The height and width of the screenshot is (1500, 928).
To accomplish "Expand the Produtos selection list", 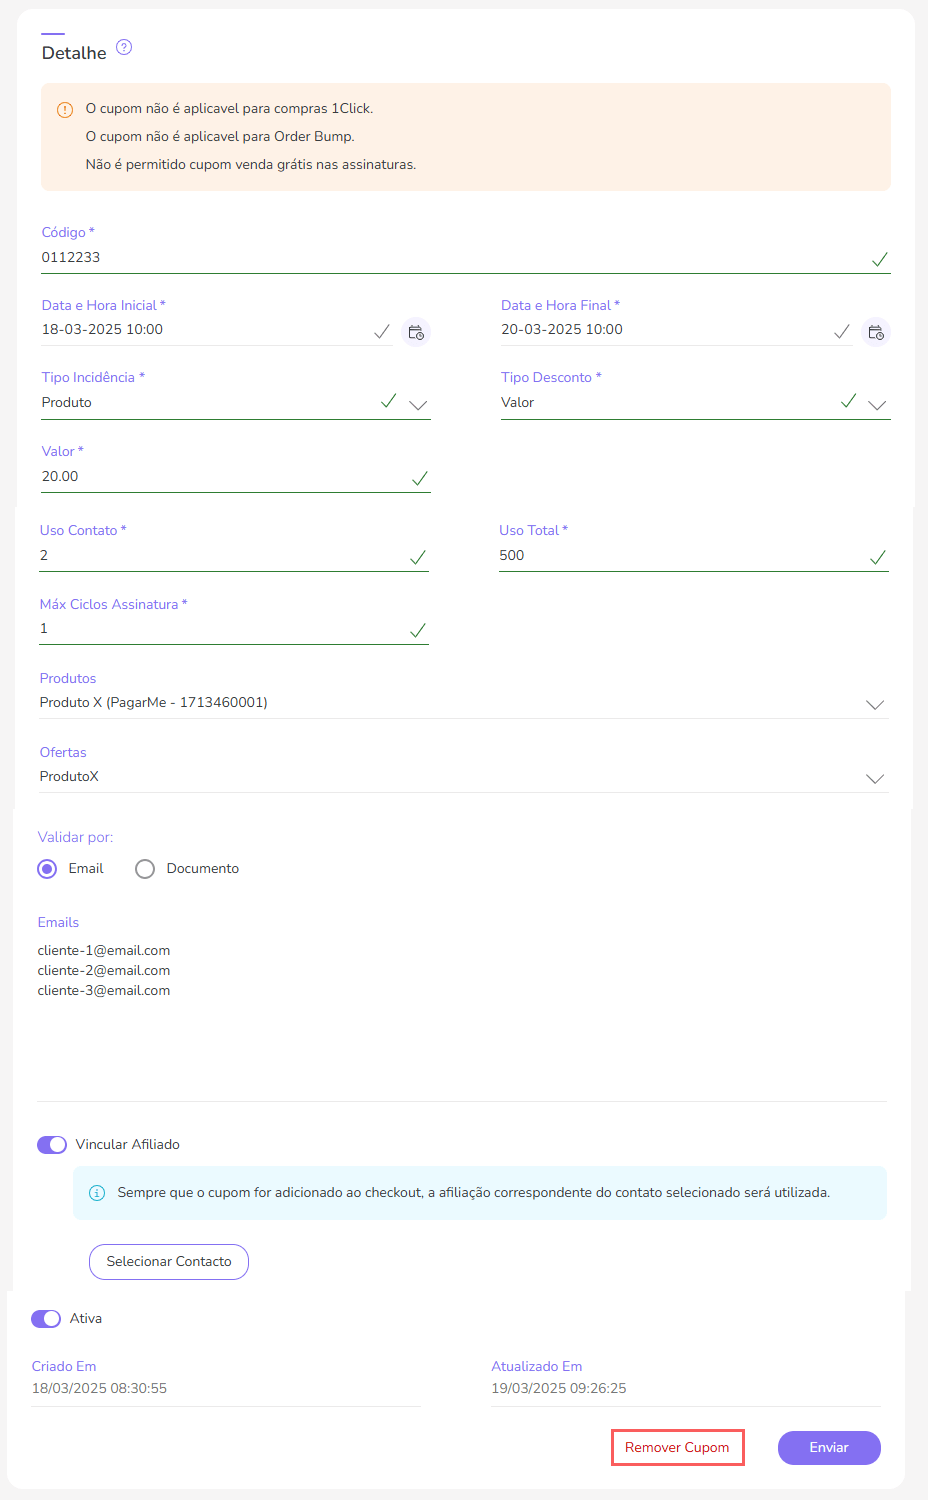I will coord(875,705).
